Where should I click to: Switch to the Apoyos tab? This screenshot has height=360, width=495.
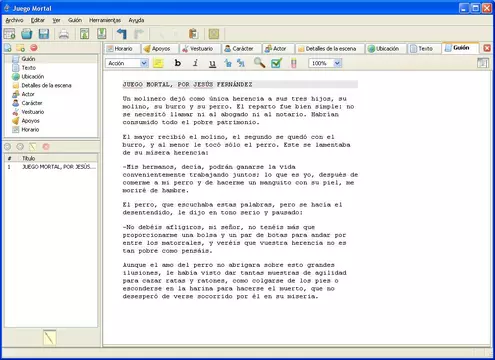pos(159,49)
